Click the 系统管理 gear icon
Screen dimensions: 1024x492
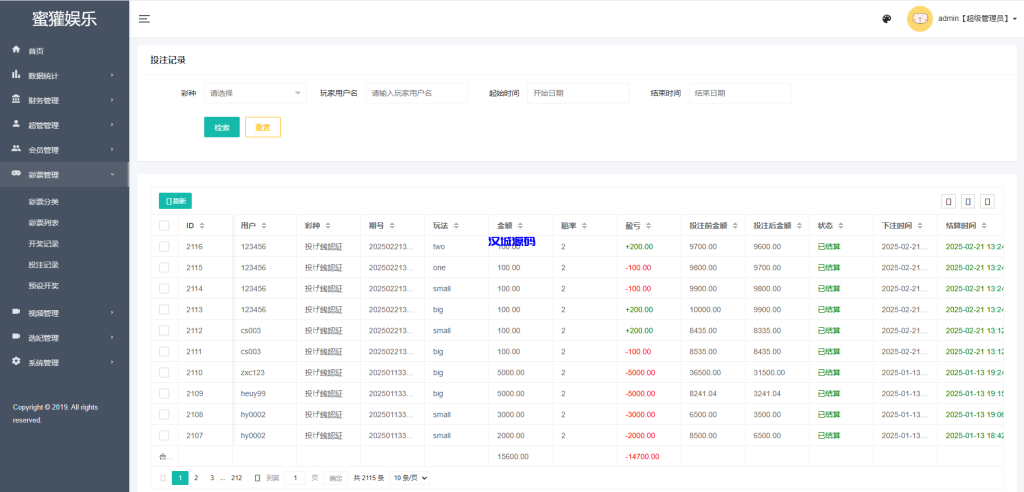(x=16, y=362)
